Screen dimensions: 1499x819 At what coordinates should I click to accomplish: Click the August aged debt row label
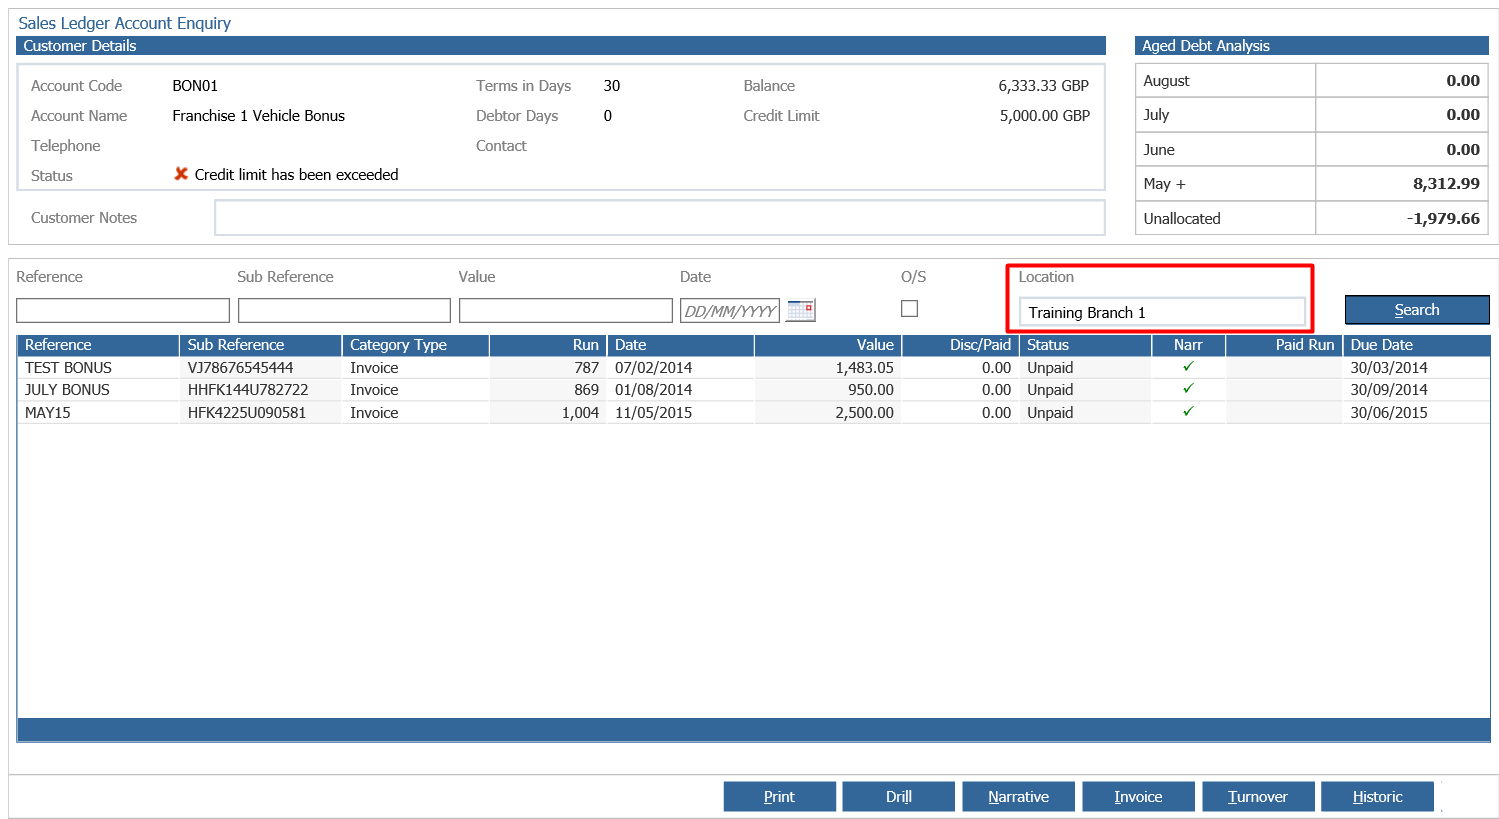click(x=1166, y=81)
